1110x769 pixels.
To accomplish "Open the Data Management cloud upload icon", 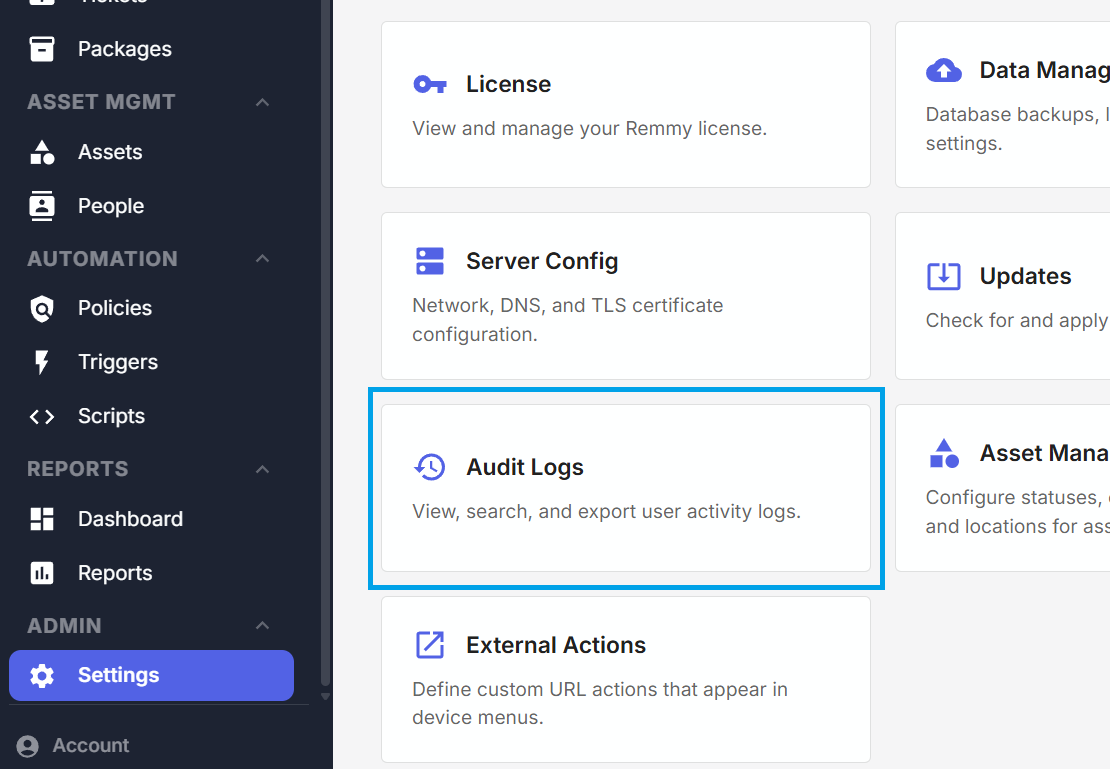I will [944, 70].
